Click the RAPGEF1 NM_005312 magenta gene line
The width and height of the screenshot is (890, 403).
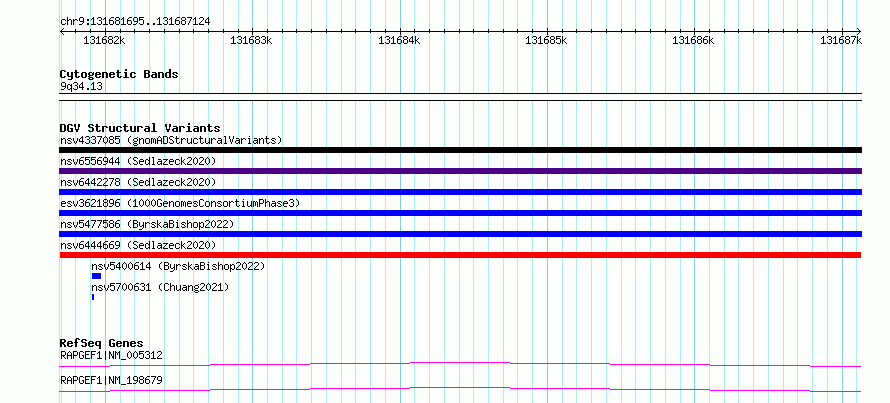coord(460,364)
